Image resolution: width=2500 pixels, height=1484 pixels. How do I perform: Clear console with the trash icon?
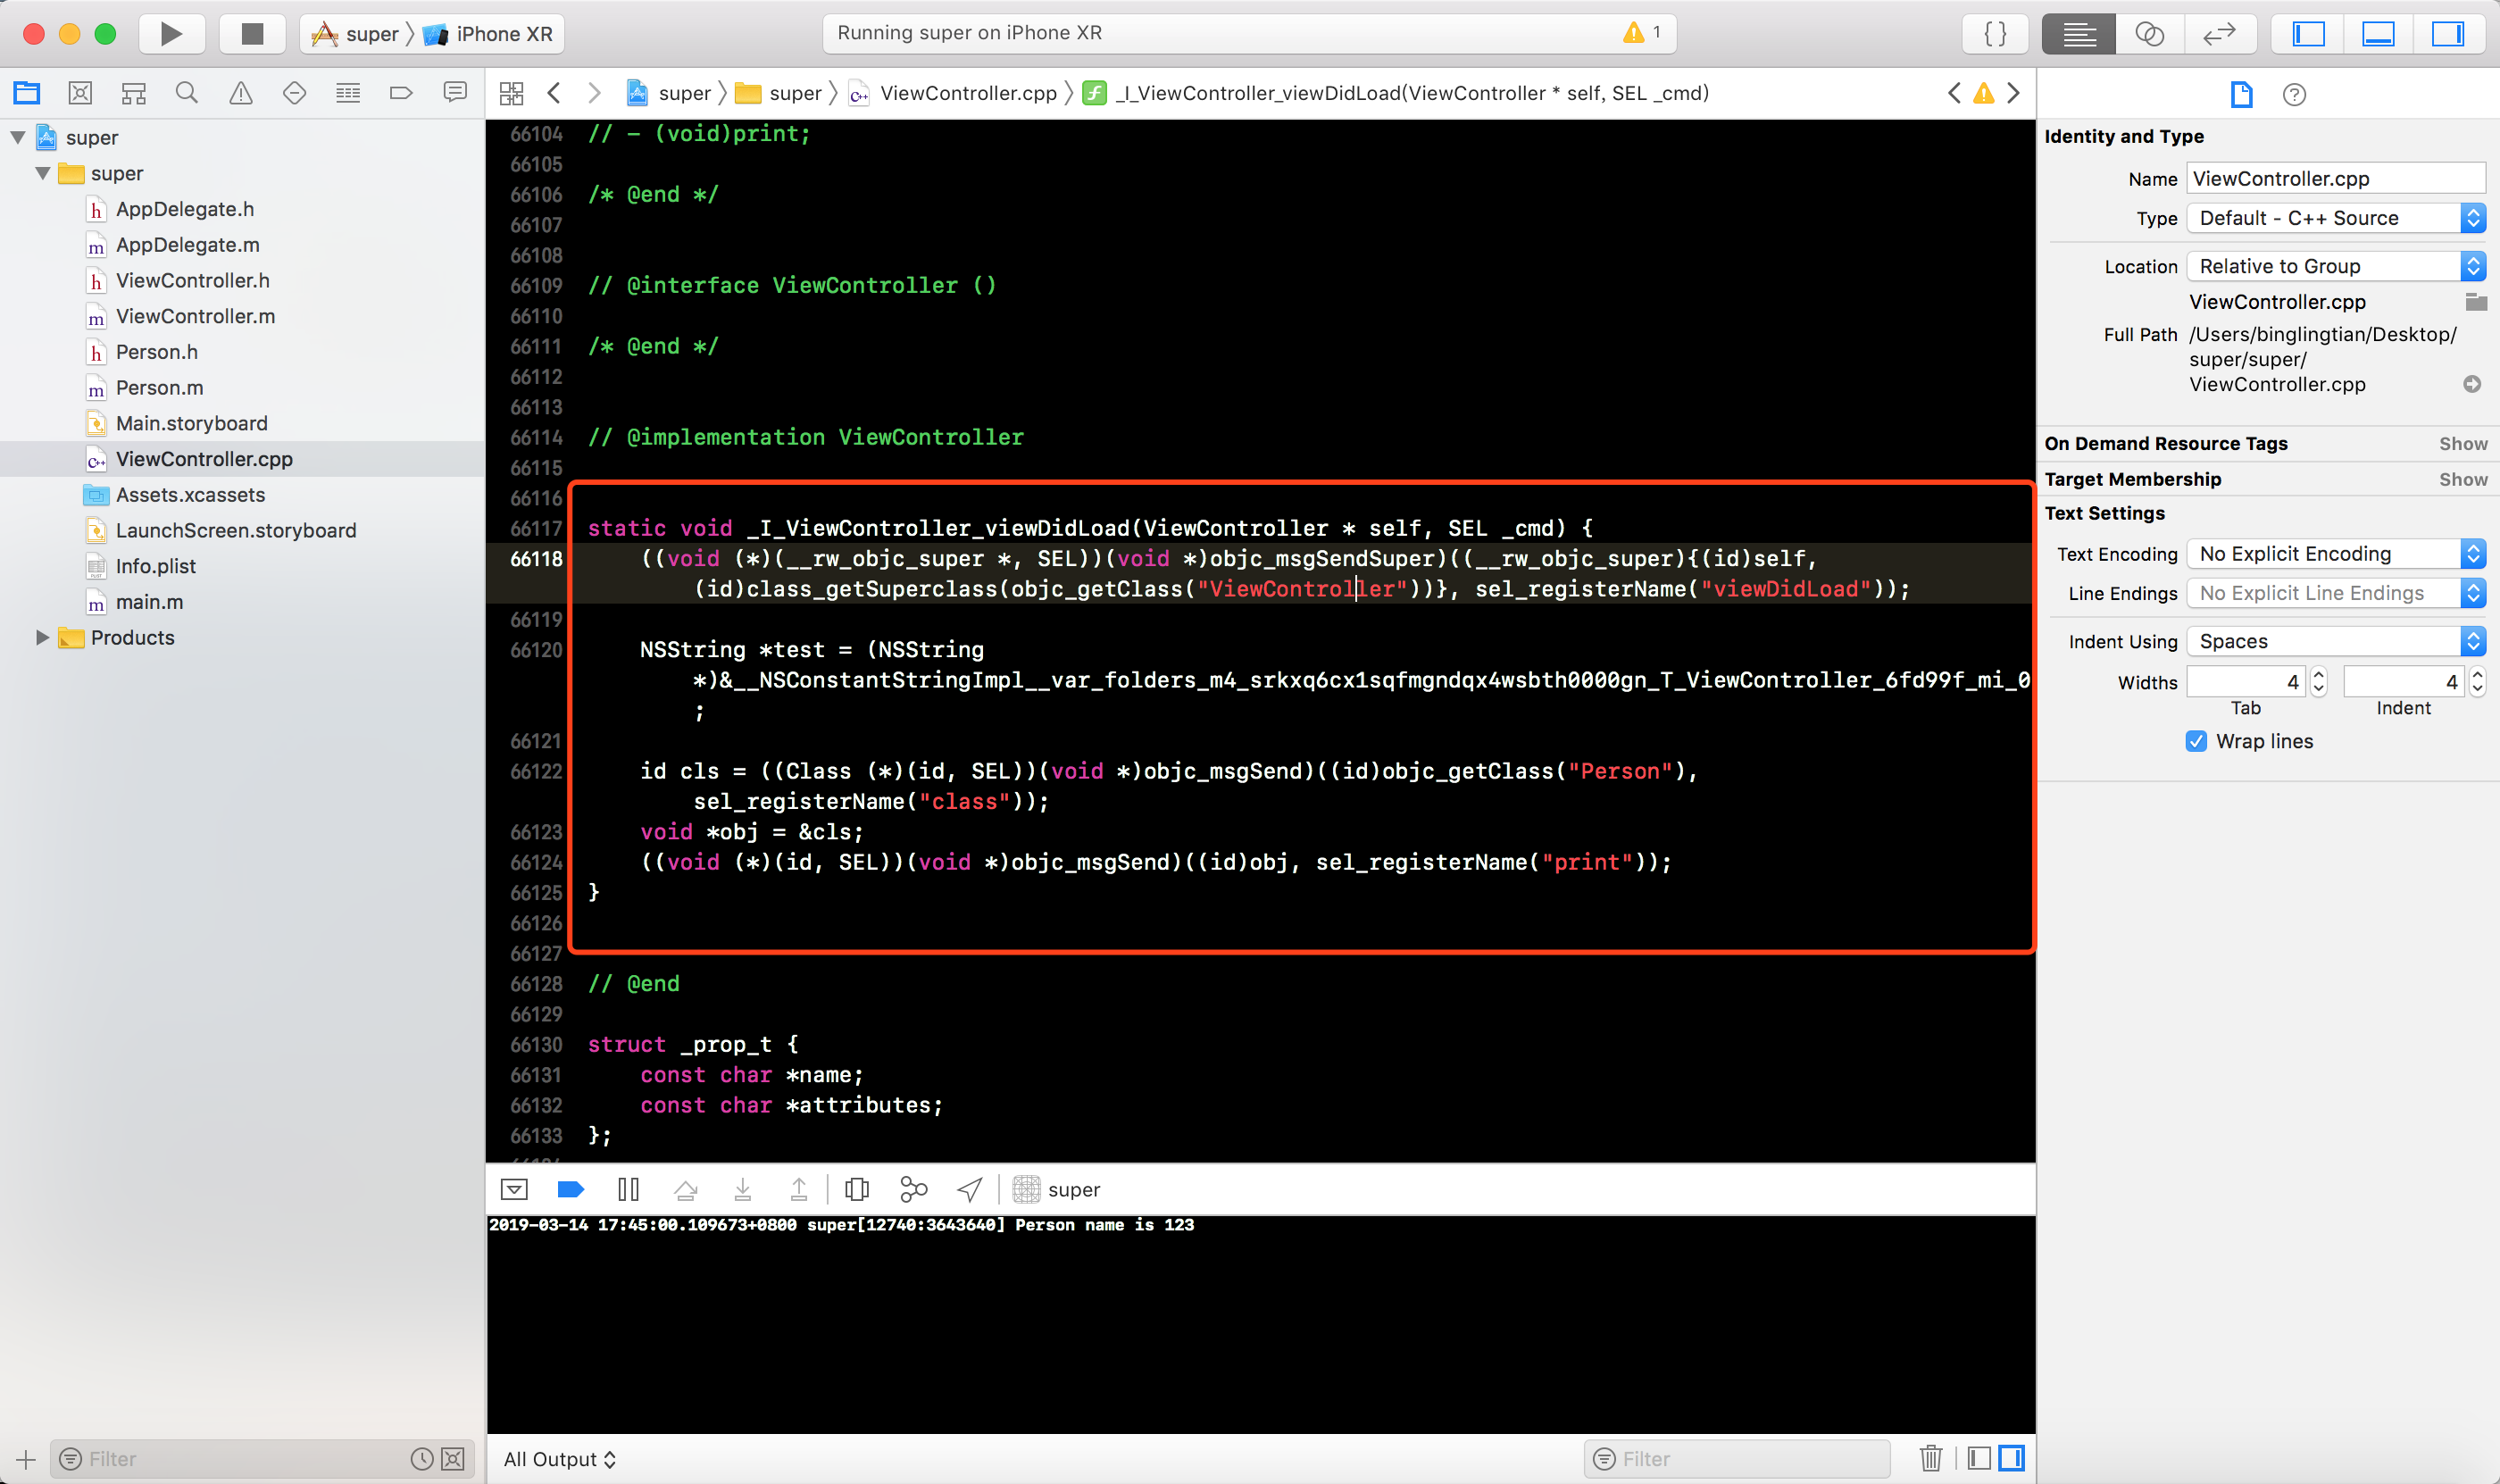tap(1931, 1458)
